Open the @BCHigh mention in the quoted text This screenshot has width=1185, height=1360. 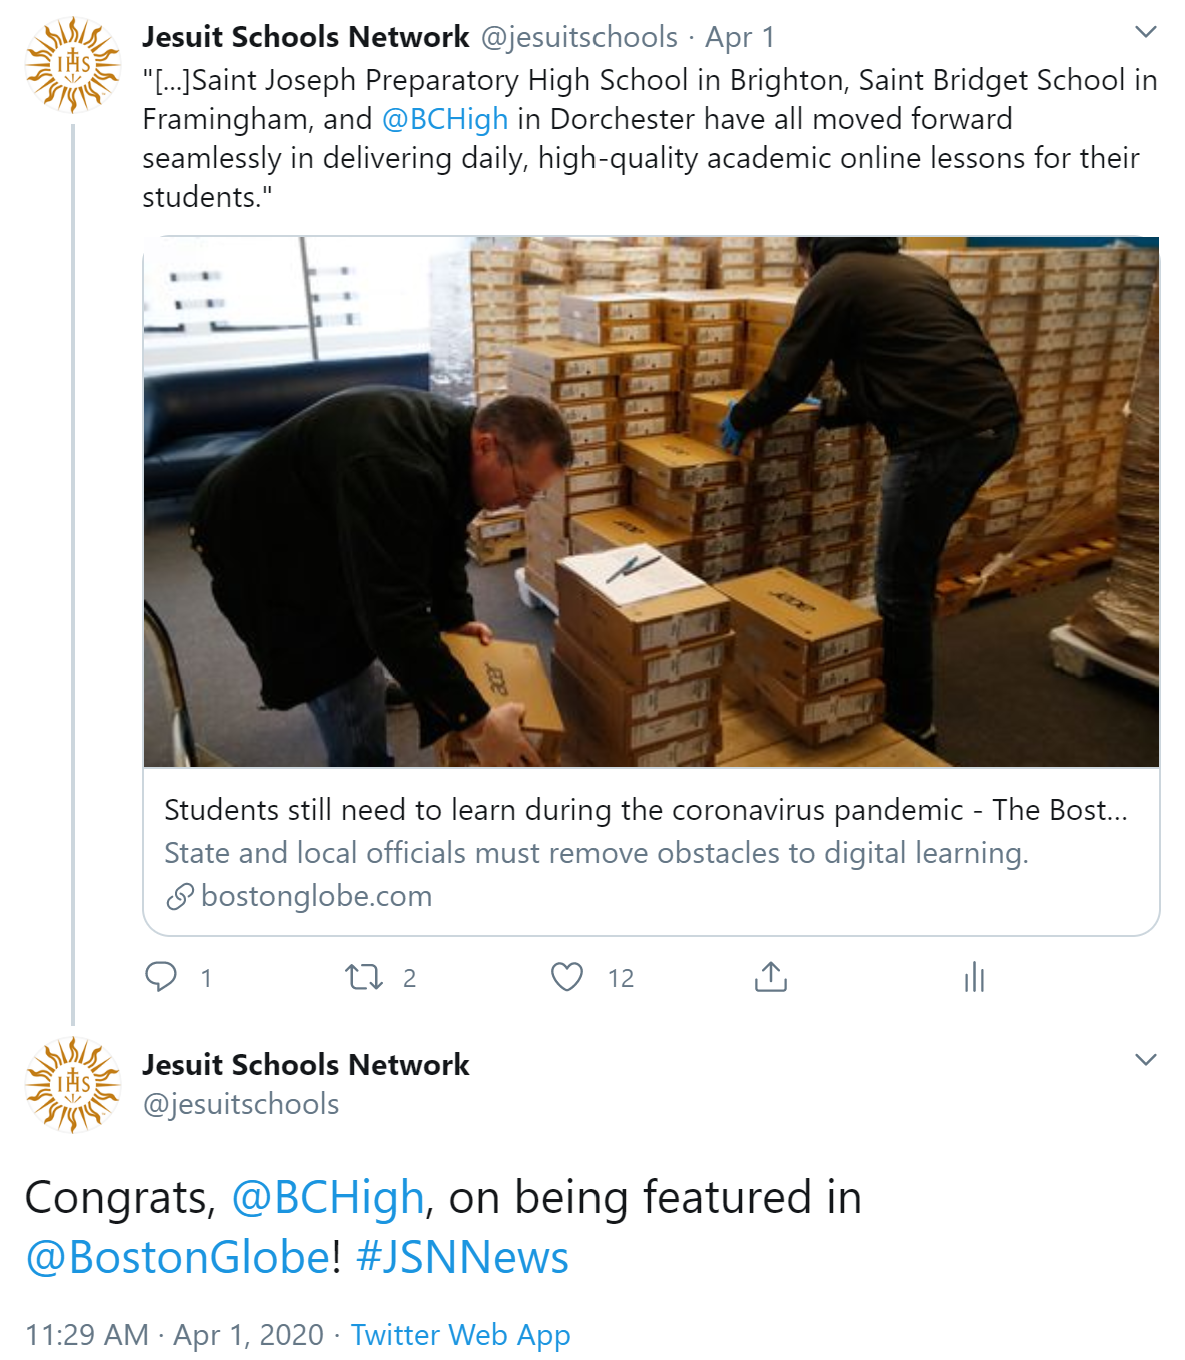[445, 119]
